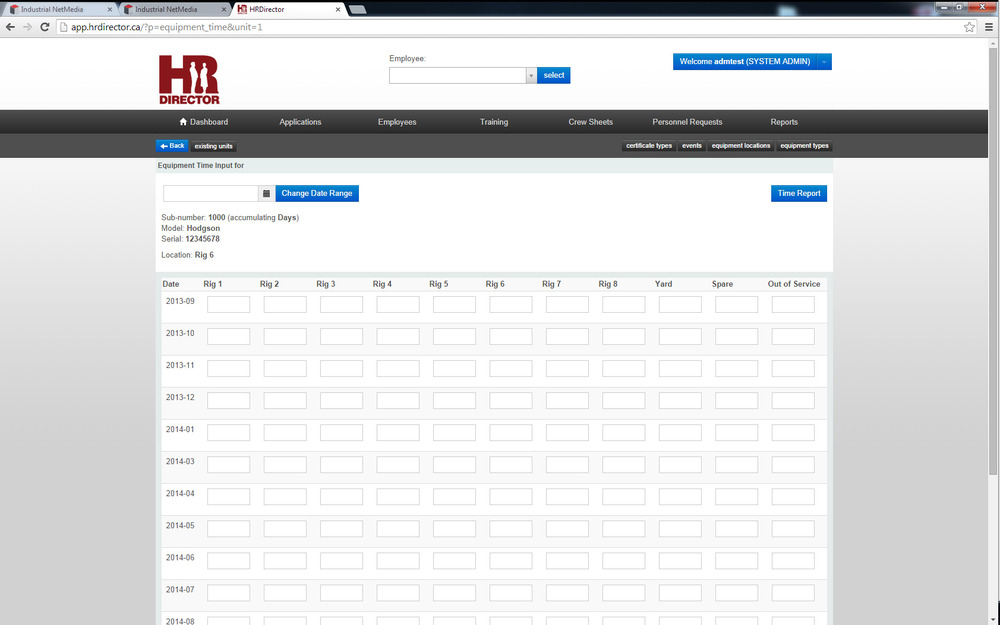Open certificate types
1000x625 pixels.
pos(649,146)
